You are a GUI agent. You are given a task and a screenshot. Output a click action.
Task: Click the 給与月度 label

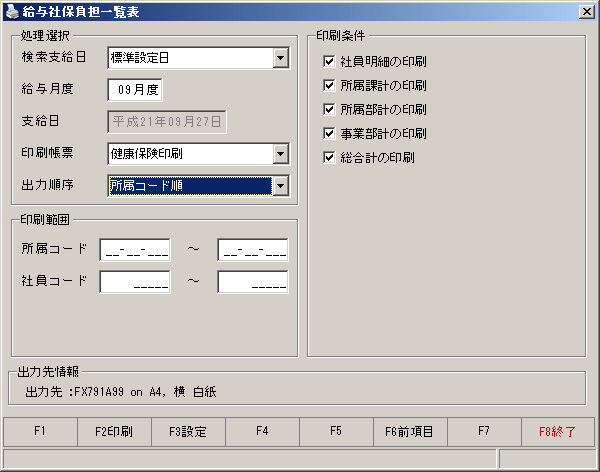pos(47,89)
